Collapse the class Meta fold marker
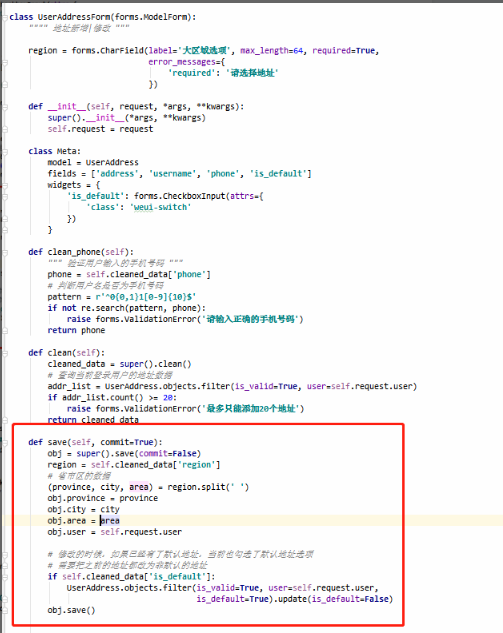This screenshot has width=503, height=633. [5, 152]
